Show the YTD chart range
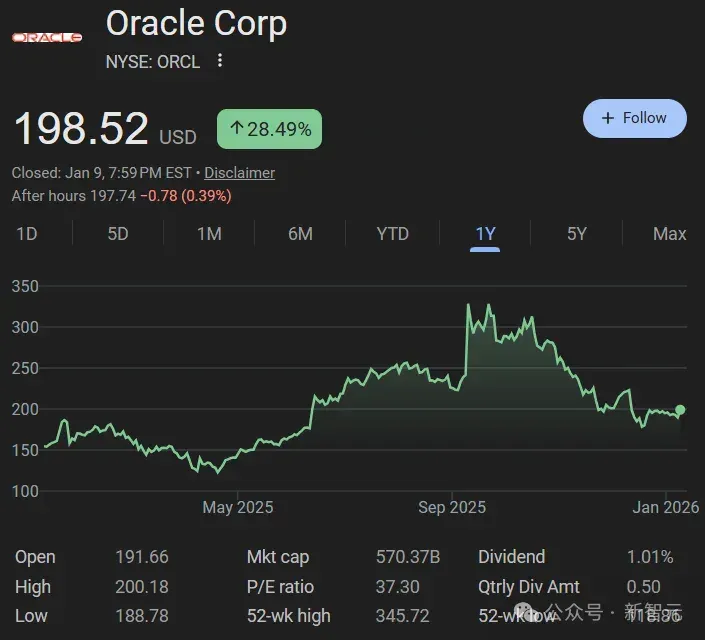The width and height of the screenshot is (705, 640). click(393, 234)
